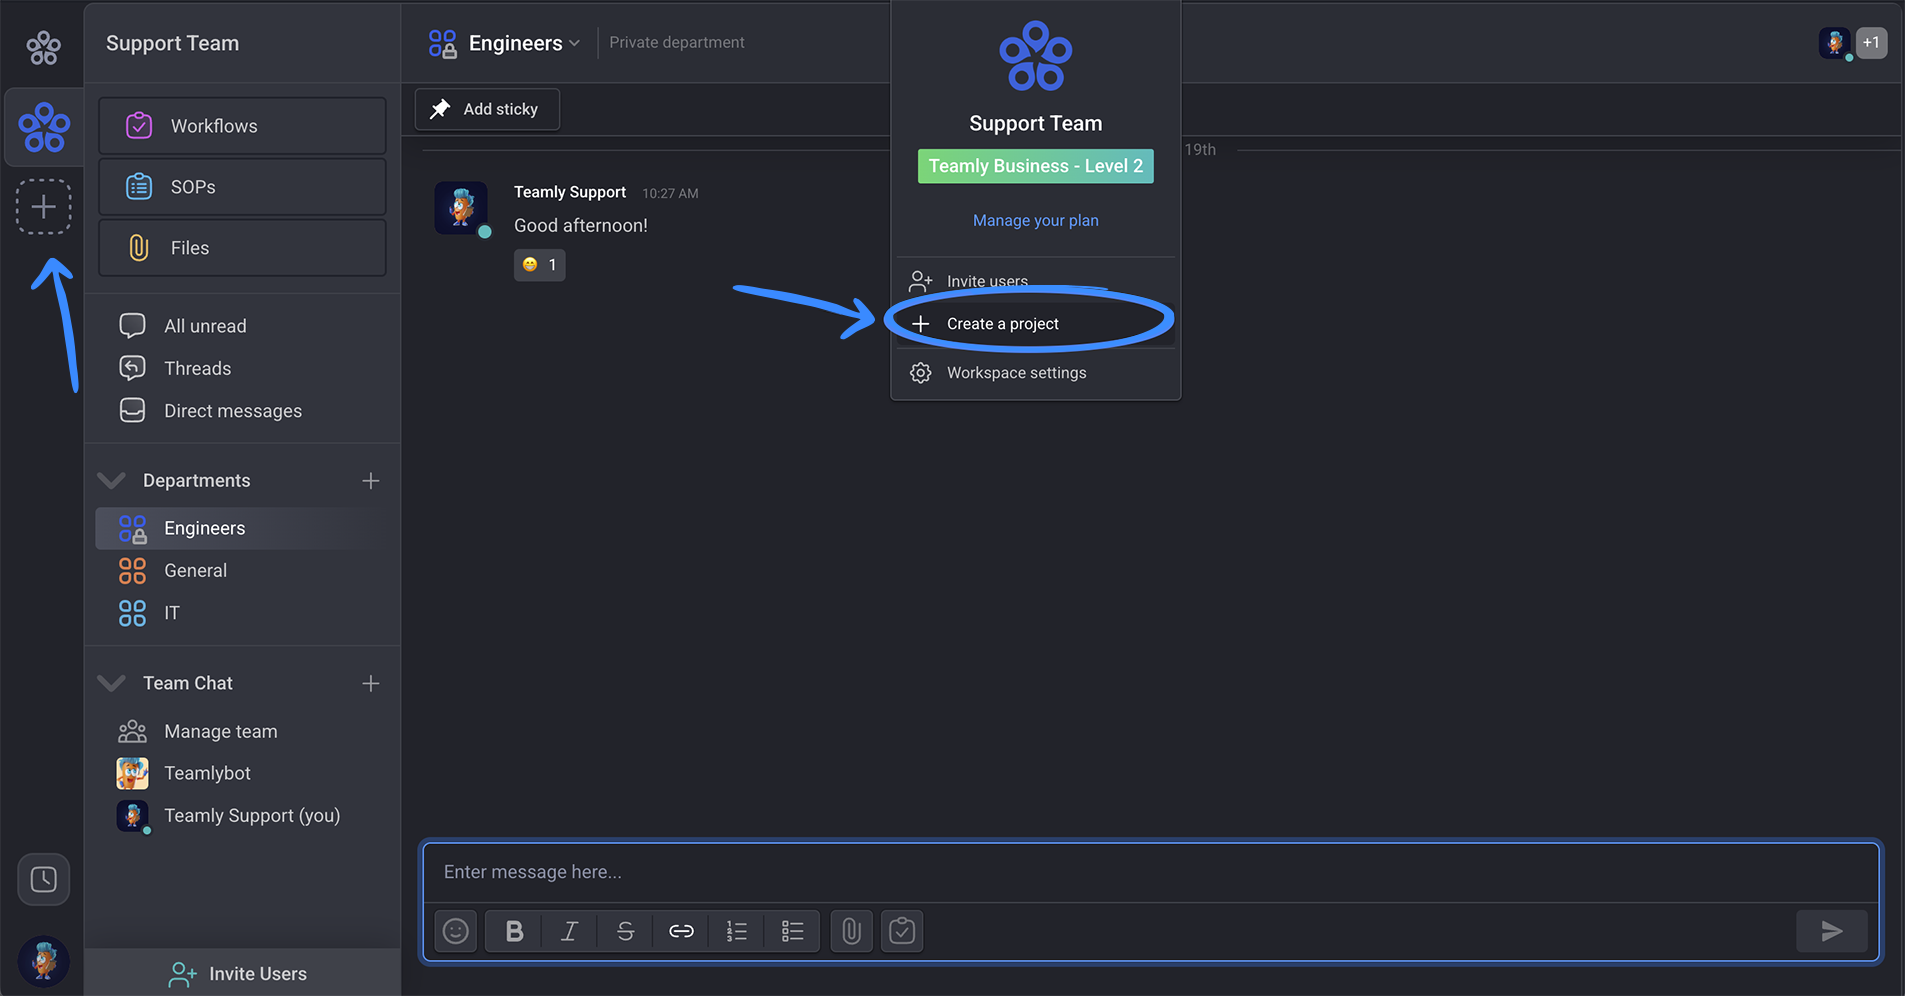Show All unread messages

click(x=205, y=326)
